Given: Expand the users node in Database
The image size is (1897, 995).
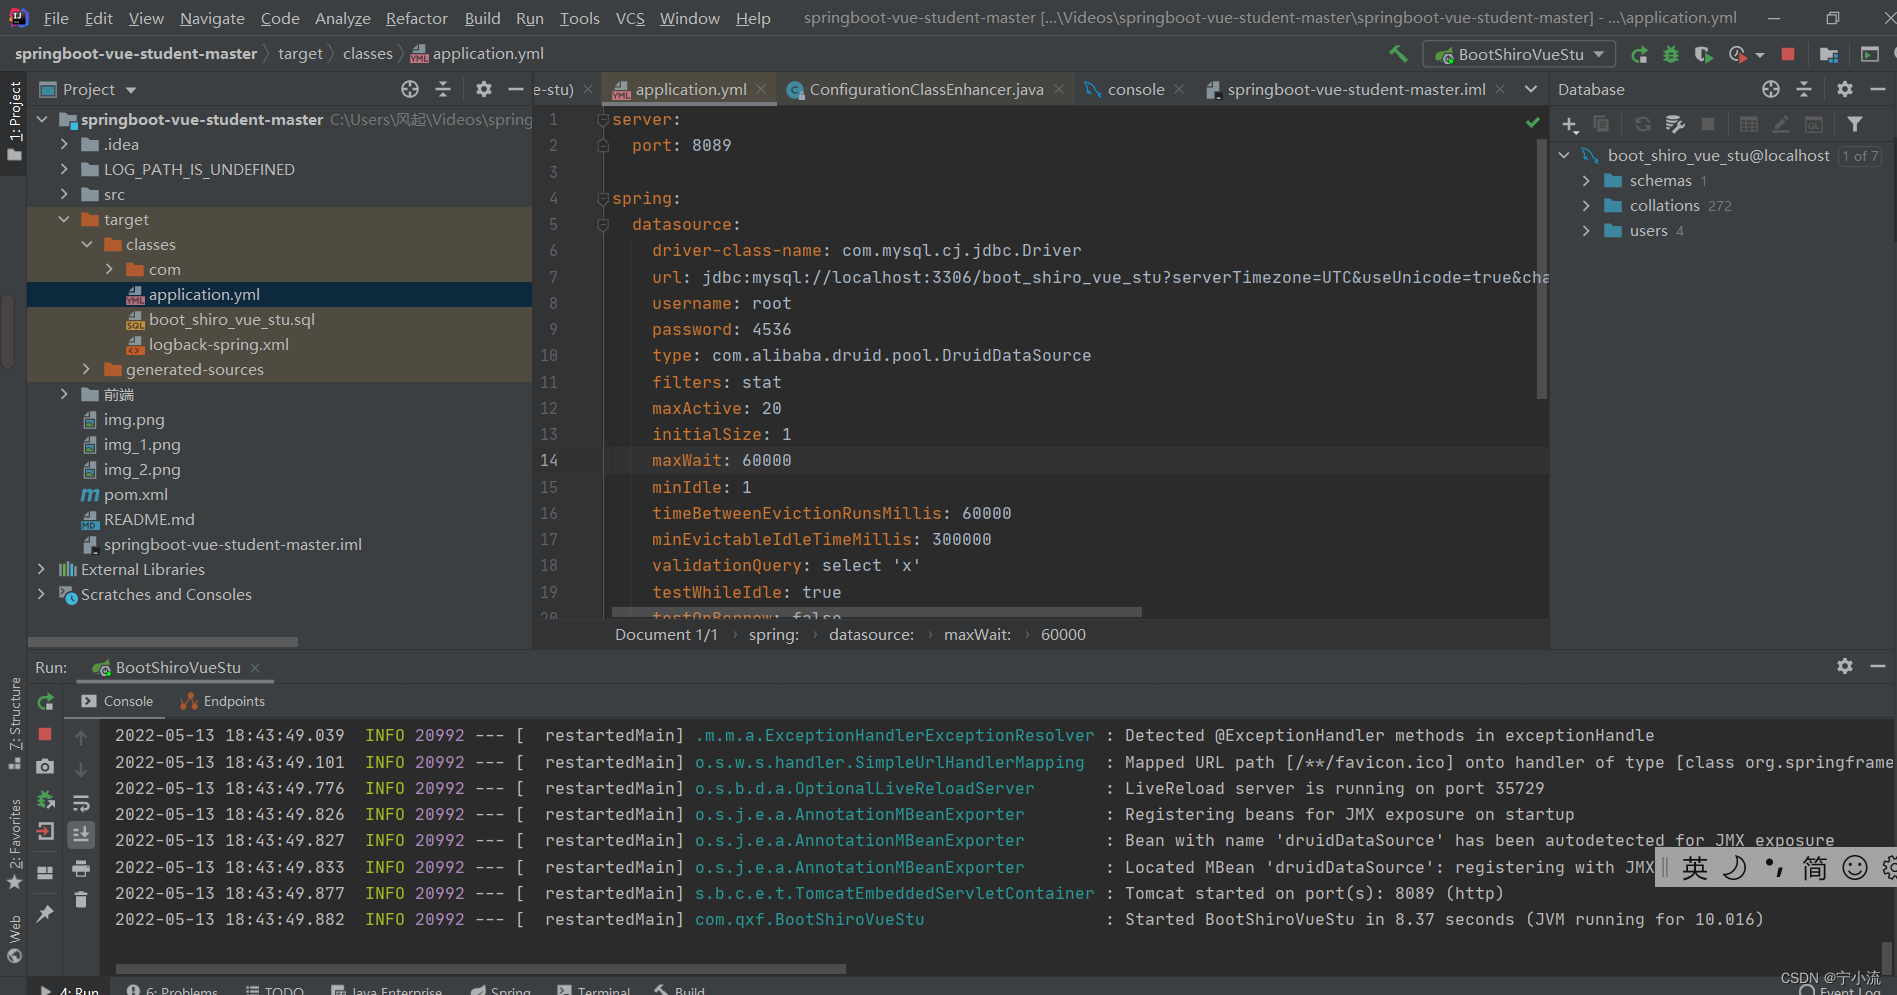Looking at the screenshot, I should click(x=1586, y=230).
